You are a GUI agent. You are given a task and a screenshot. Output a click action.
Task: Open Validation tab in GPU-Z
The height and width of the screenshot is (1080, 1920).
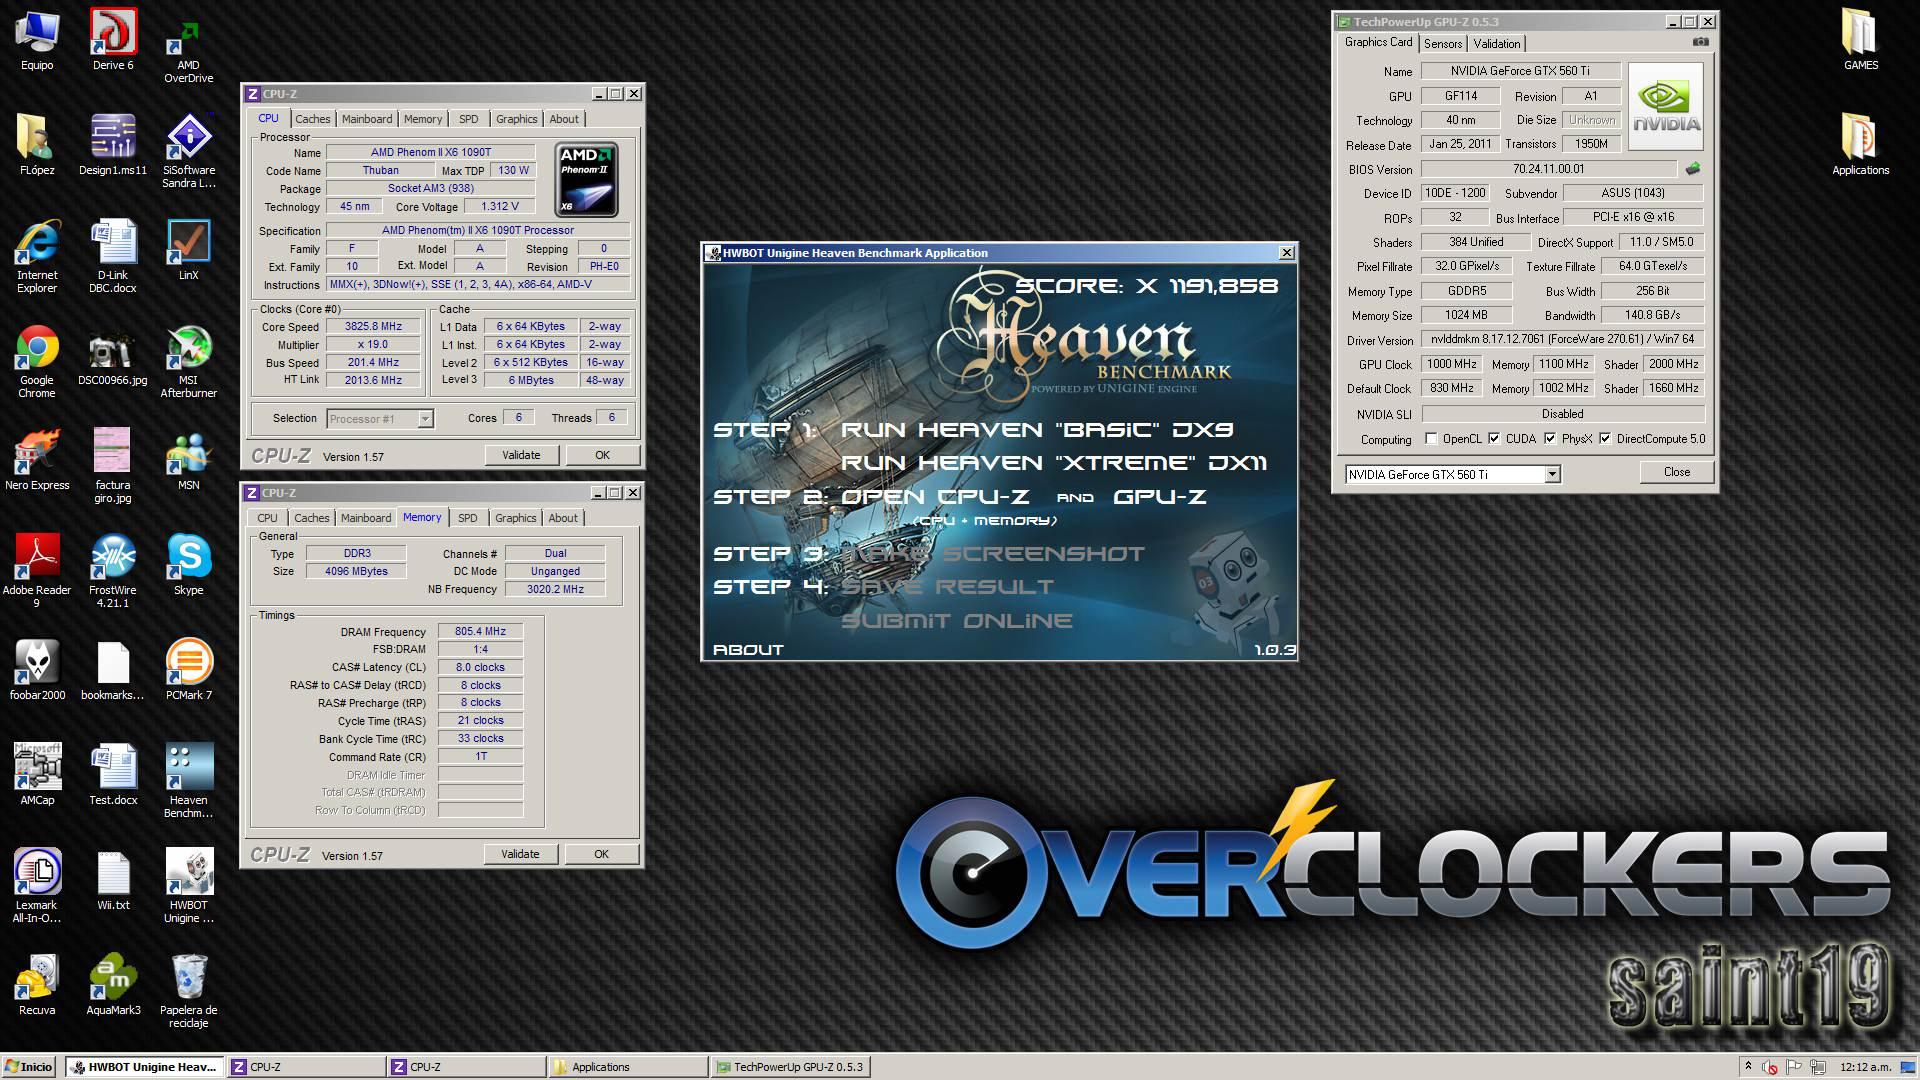coord(1497,44)
